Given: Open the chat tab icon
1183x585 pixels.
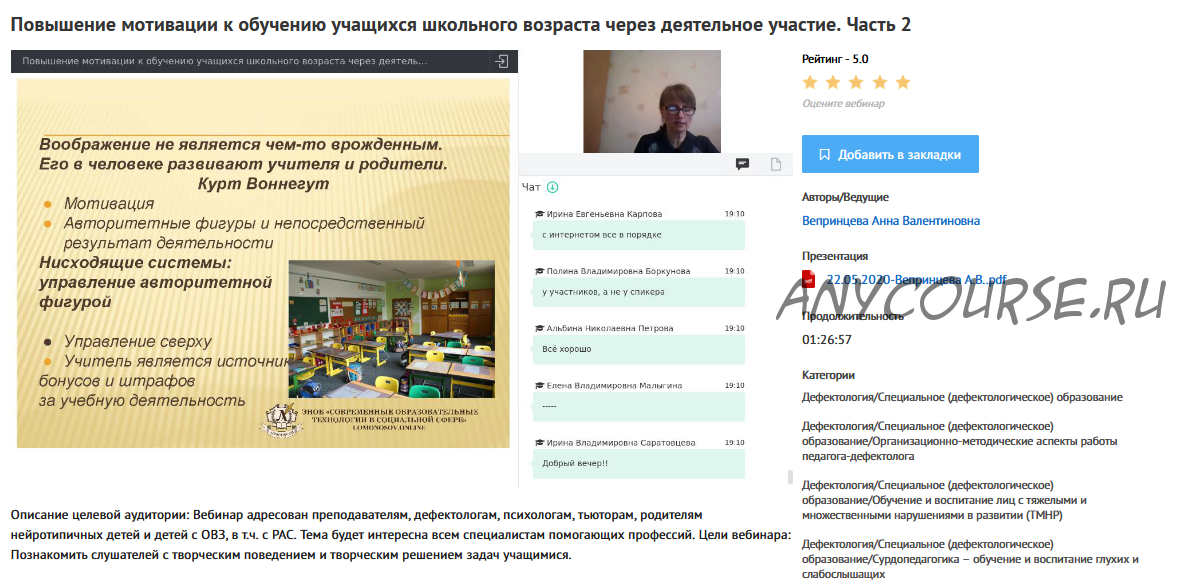Looking at the screenshot, I should click(x=743, y=164).
